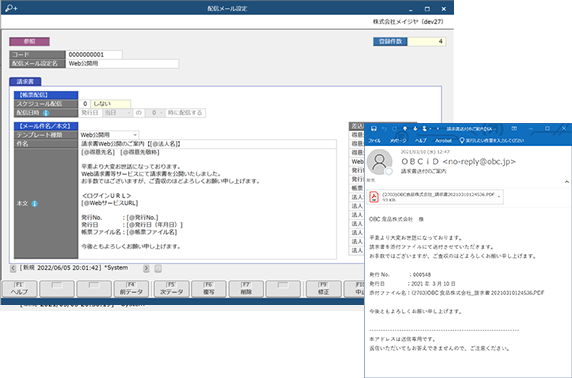
Task: Click the F1 ヘルプ button
Action: 19,289
